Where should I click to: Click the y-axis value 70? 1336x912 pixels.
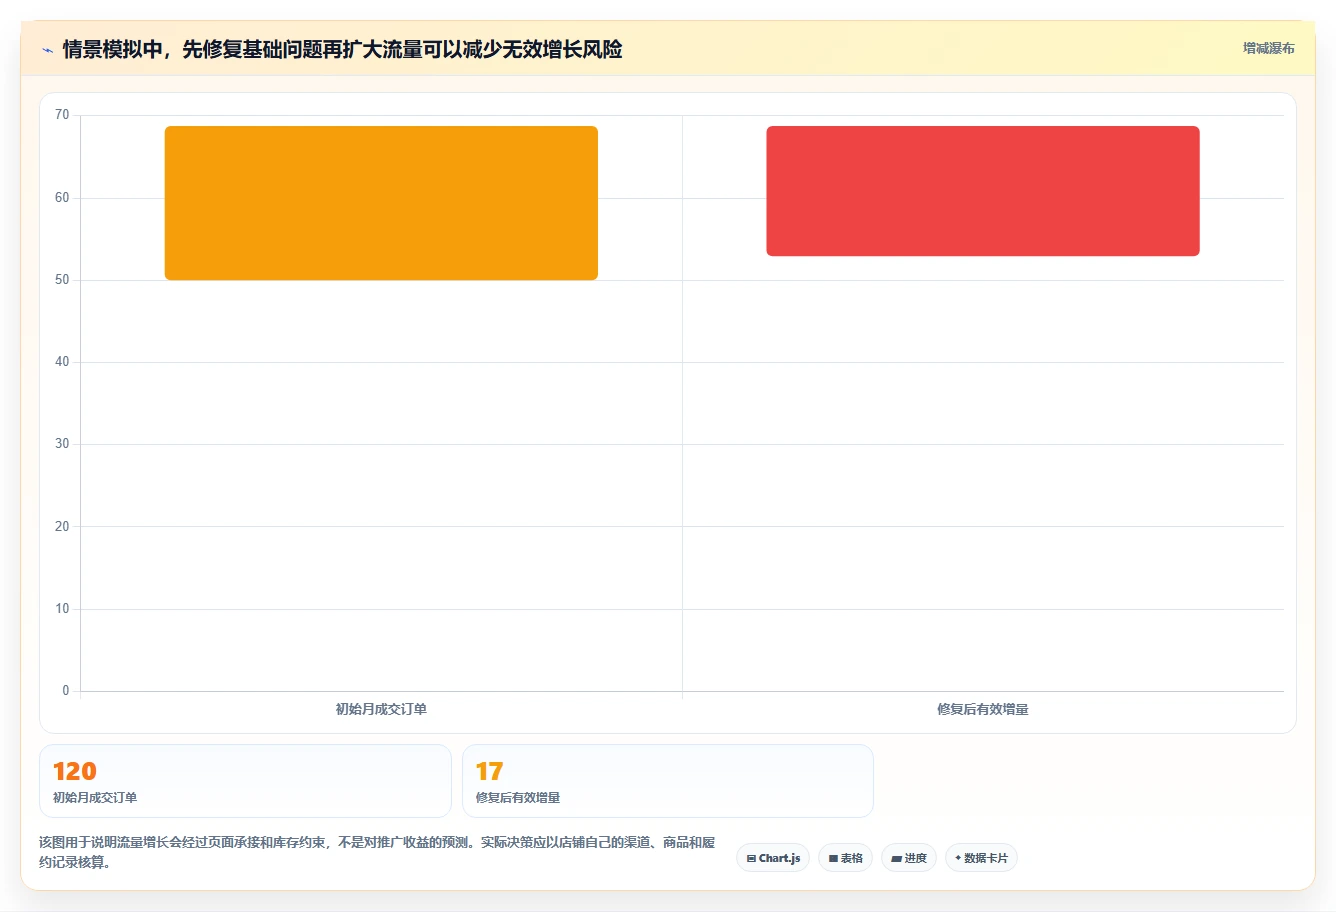click(x=62, y=115)
